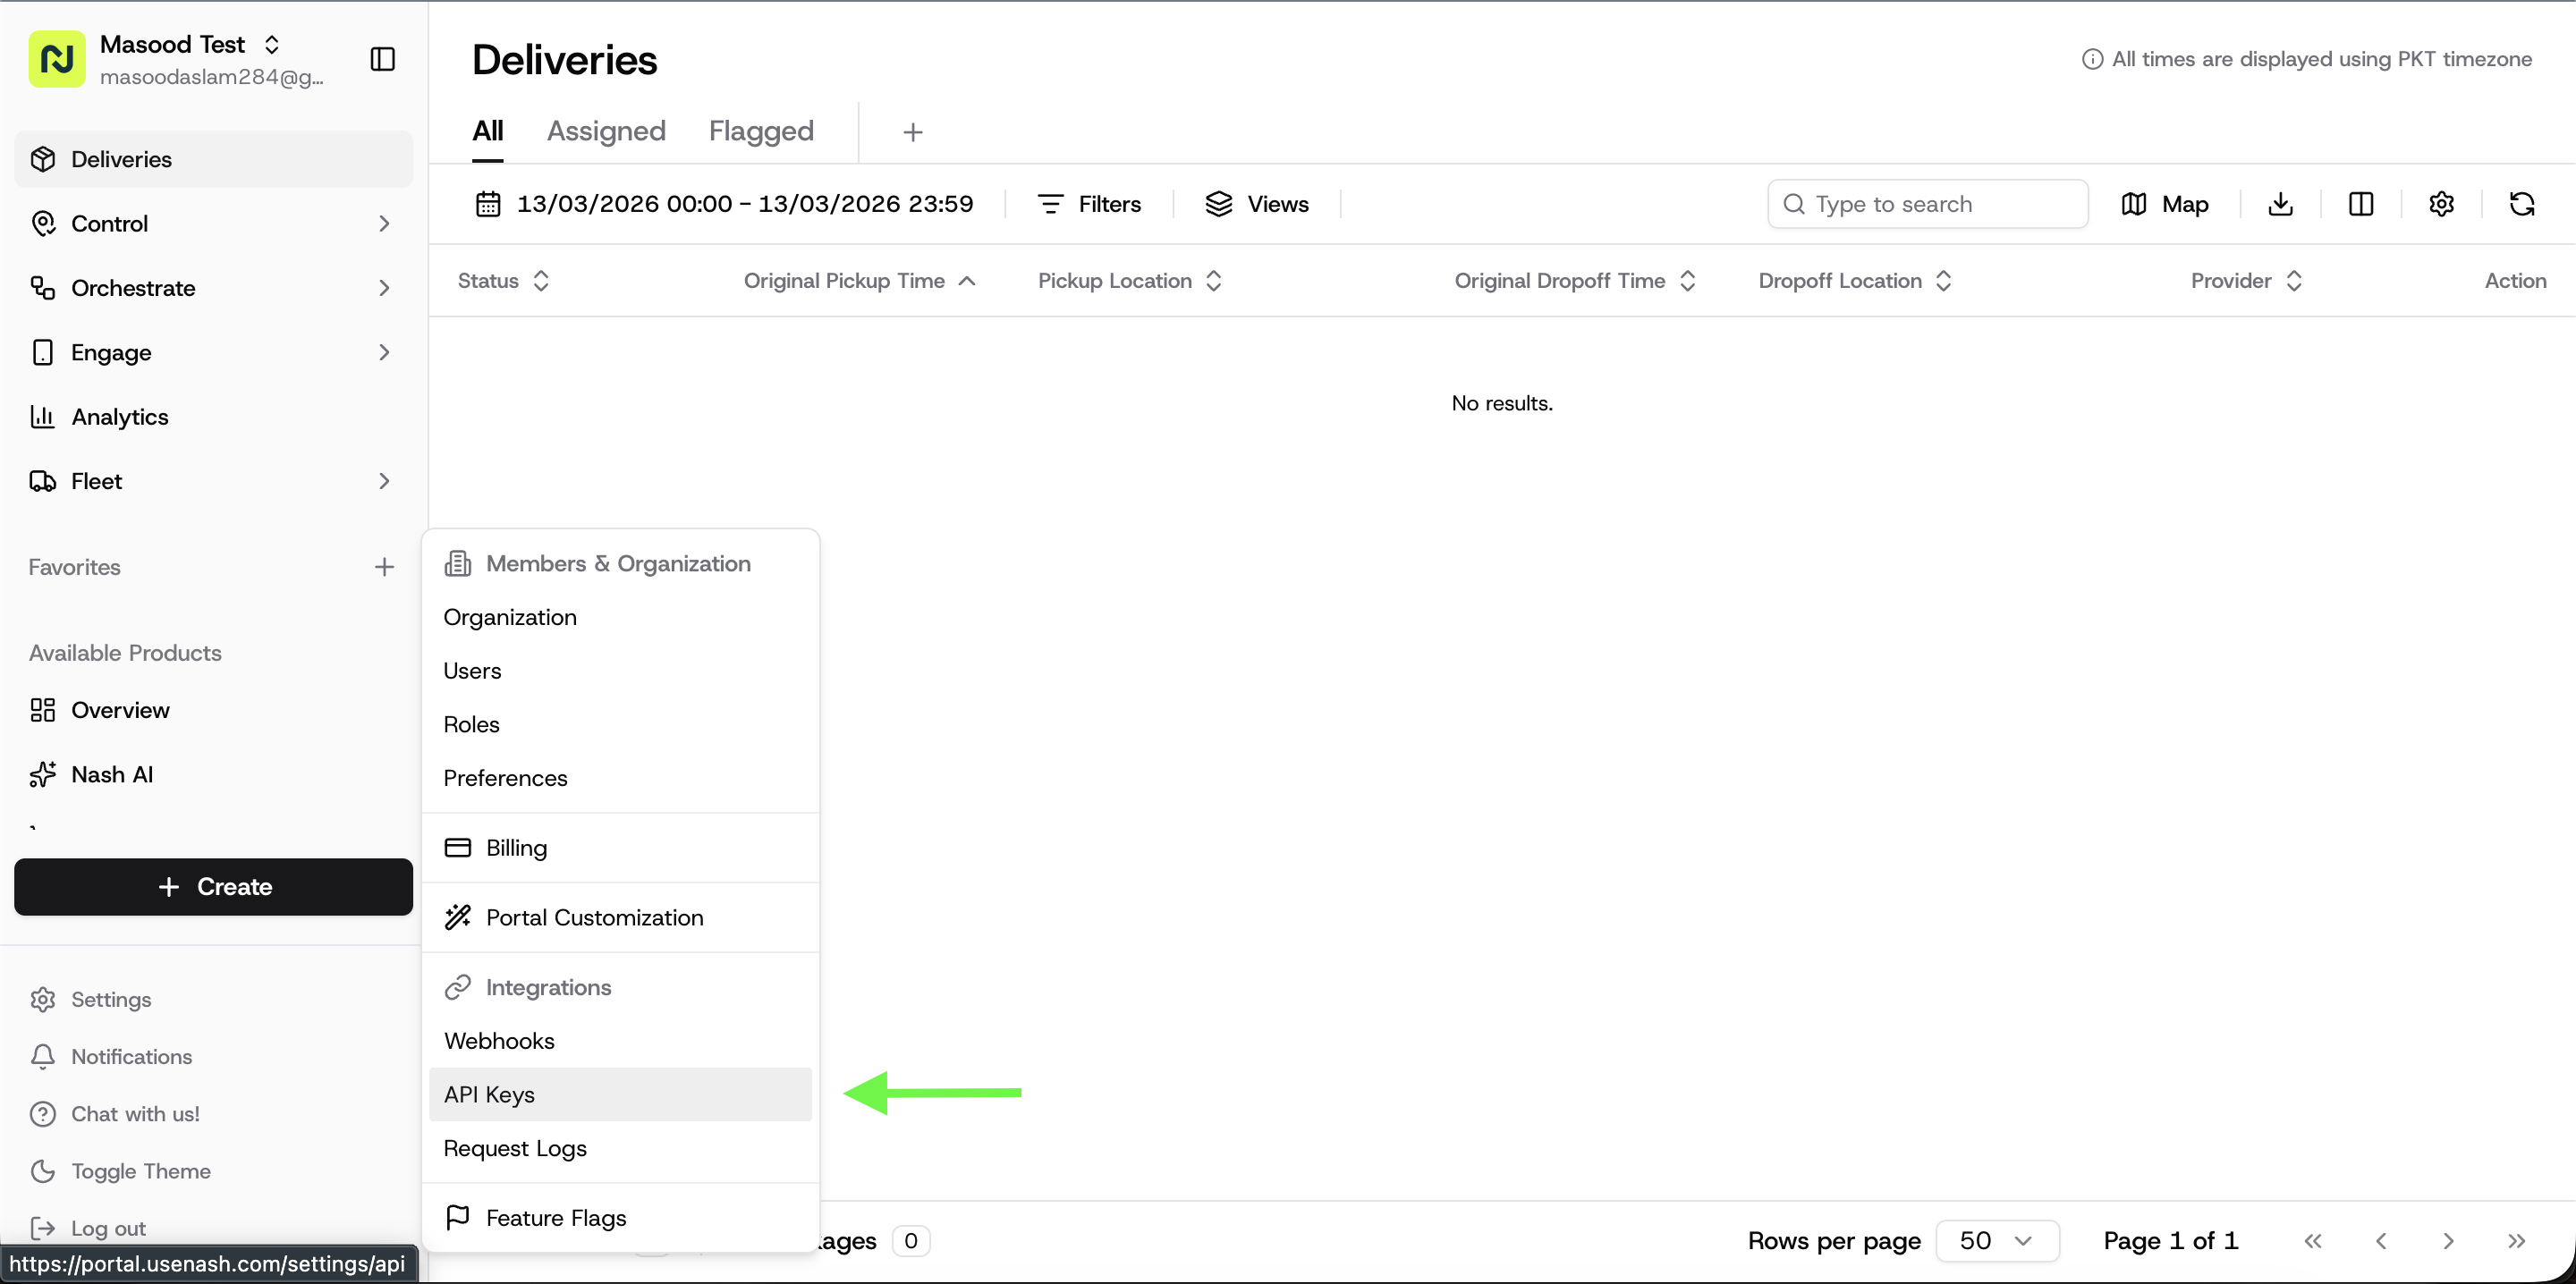Open the Filters button
The width and height of the screenshot is (2576, 1284).
point(1089,204)
